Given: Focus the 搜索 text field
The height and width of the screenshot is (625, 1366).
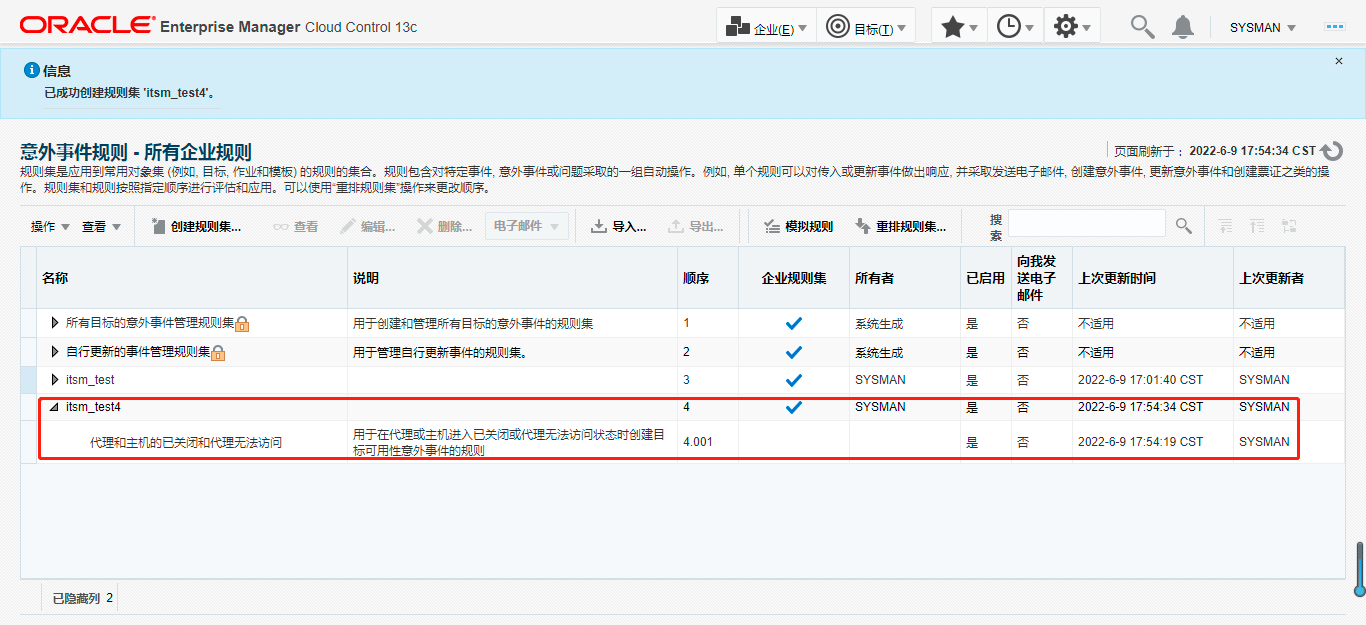Looking at the screenshot, I should [1087, 223].
